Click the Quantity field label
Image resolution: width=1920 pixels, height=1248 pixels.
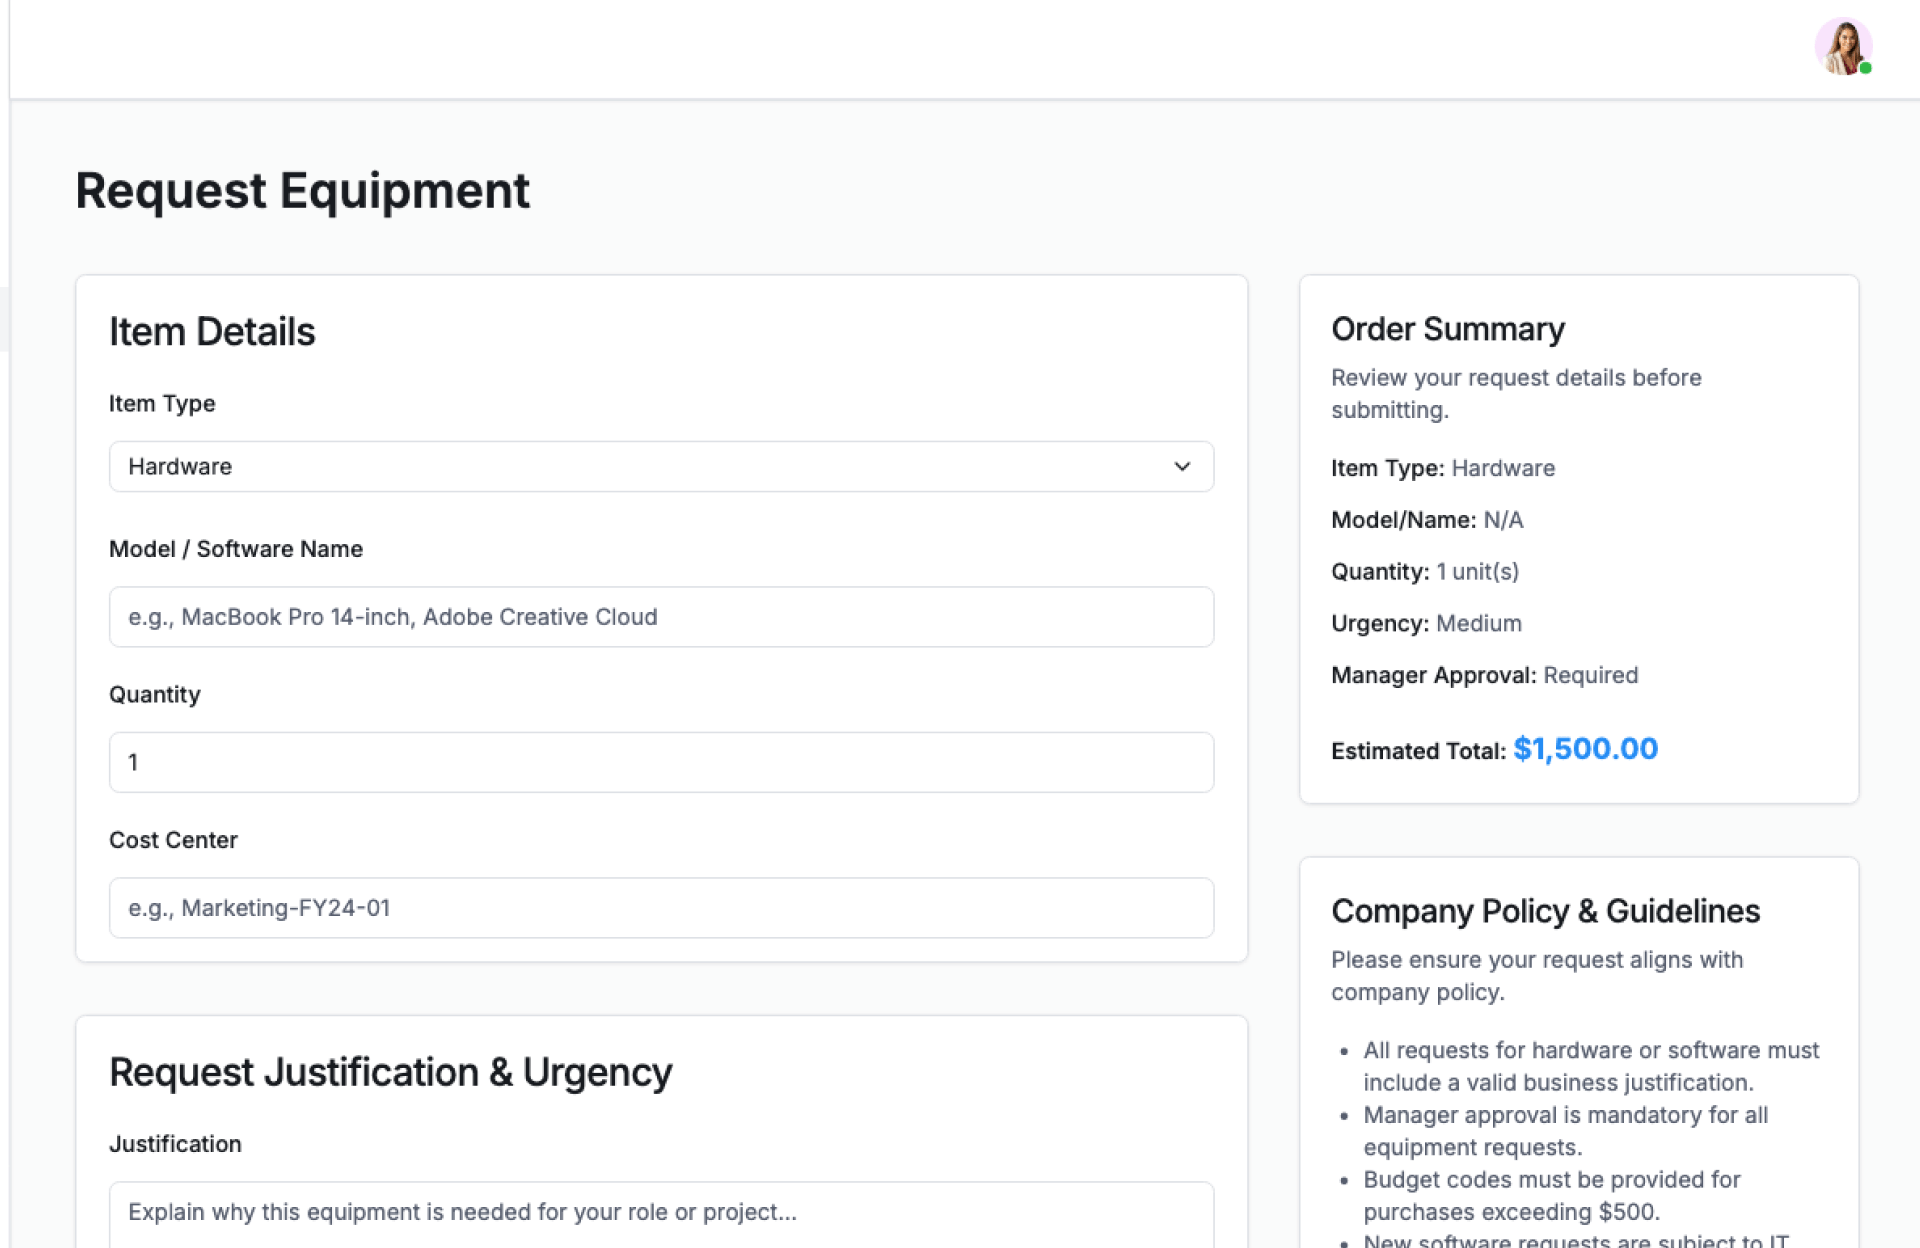click(x=155, y=695)
